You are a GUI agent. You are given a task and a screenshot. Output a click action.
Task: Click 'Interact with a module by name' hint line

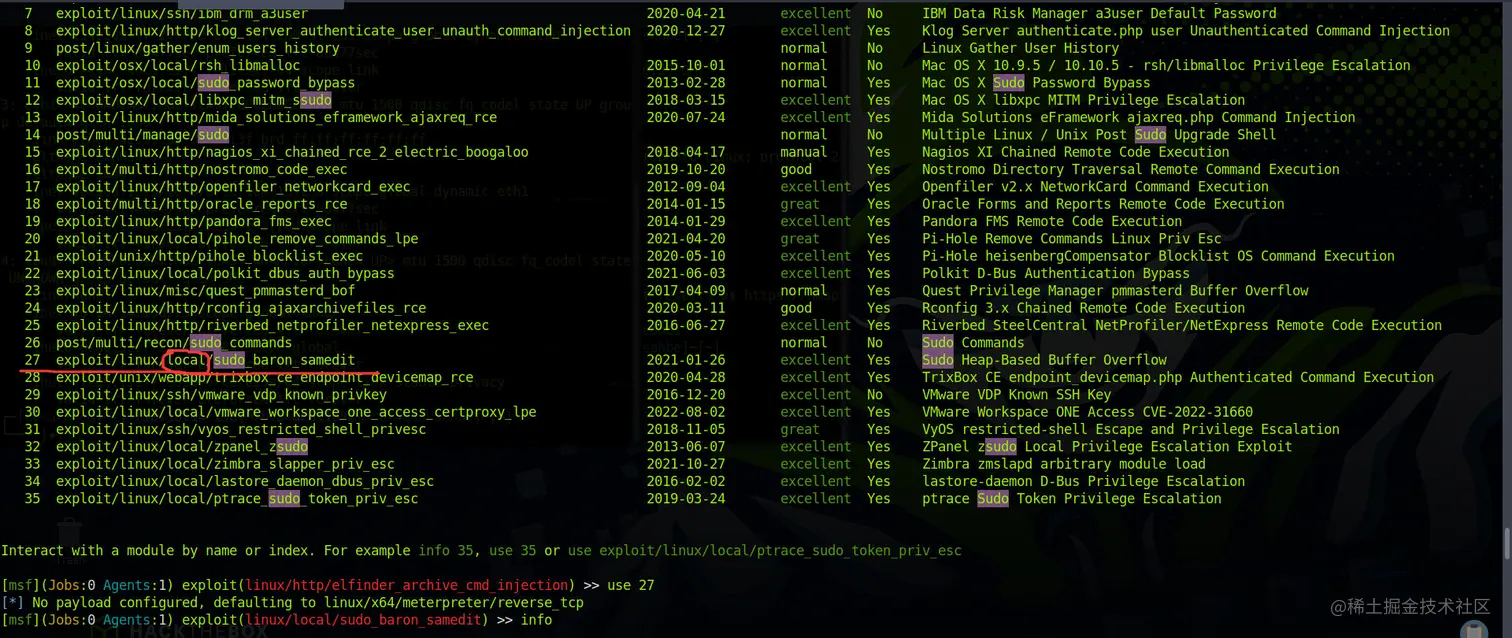[481, 550]
